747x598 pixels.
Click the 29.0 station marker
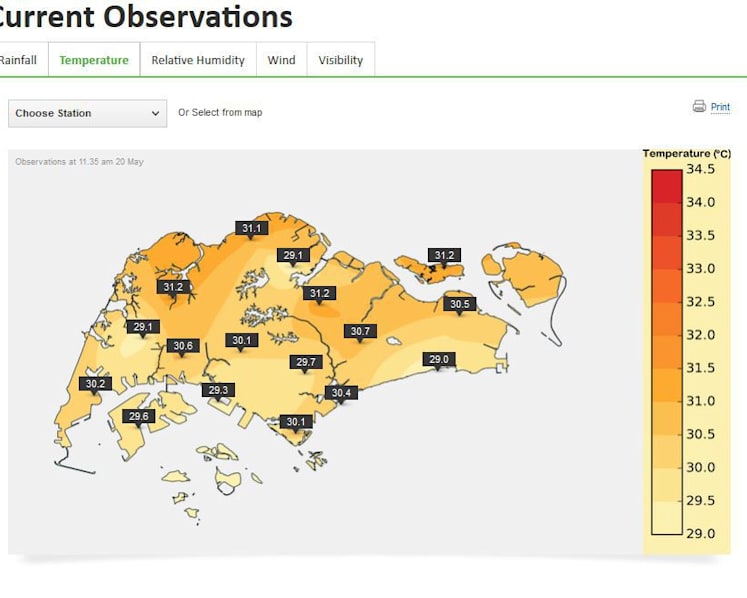(x=439, y=359)
